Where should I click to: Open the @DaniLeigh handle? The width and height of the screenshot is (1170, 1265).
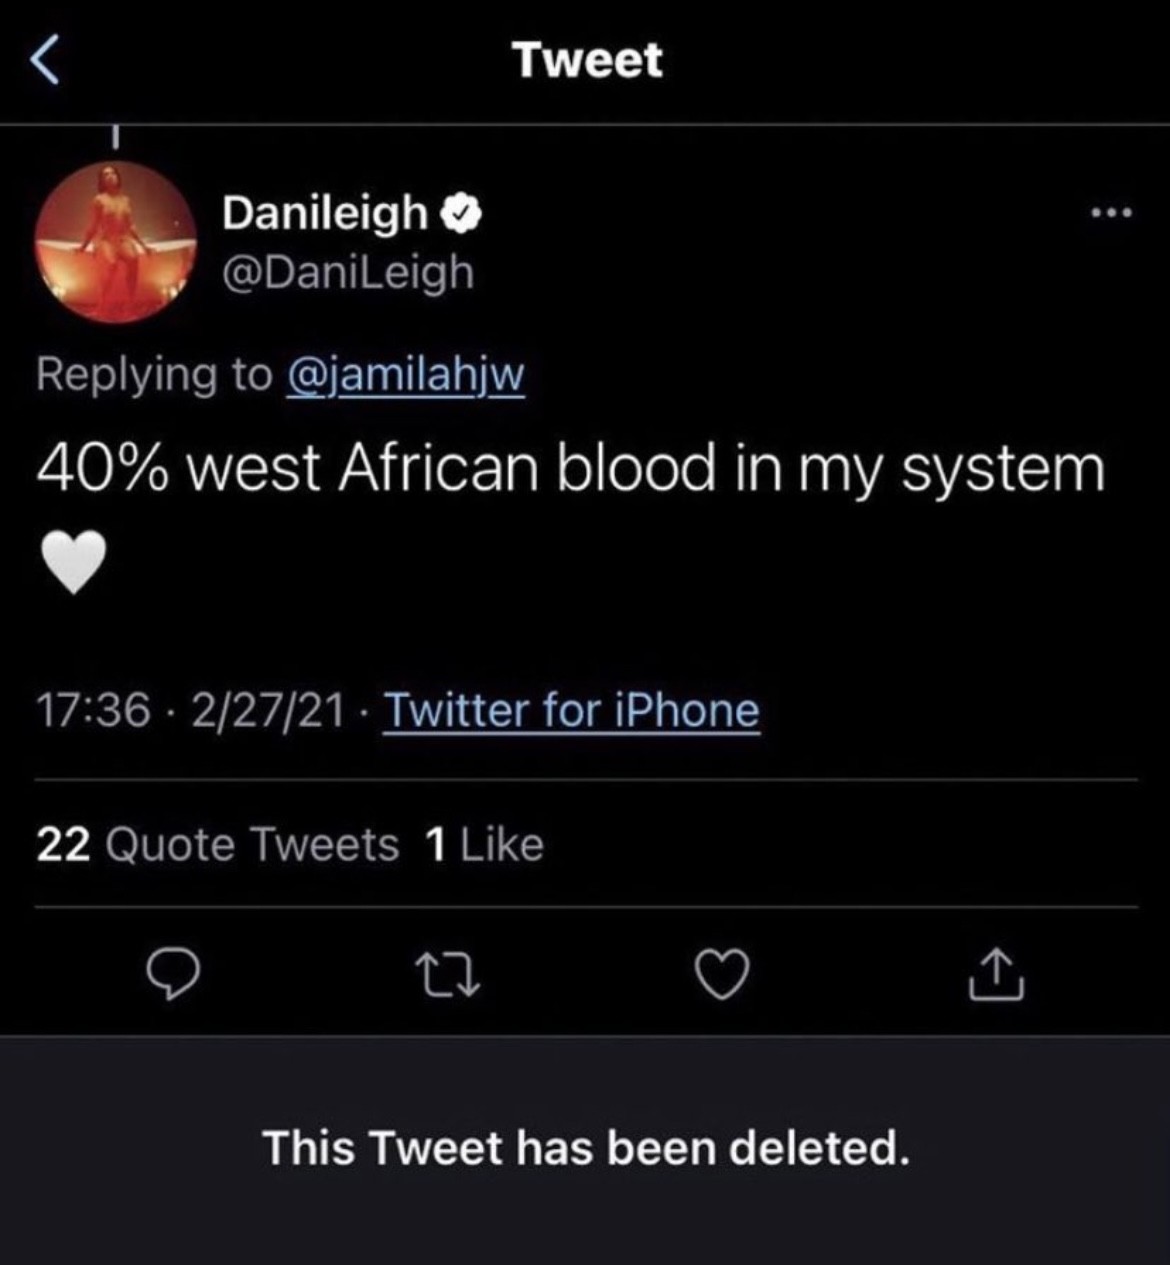tap(347, 272)
